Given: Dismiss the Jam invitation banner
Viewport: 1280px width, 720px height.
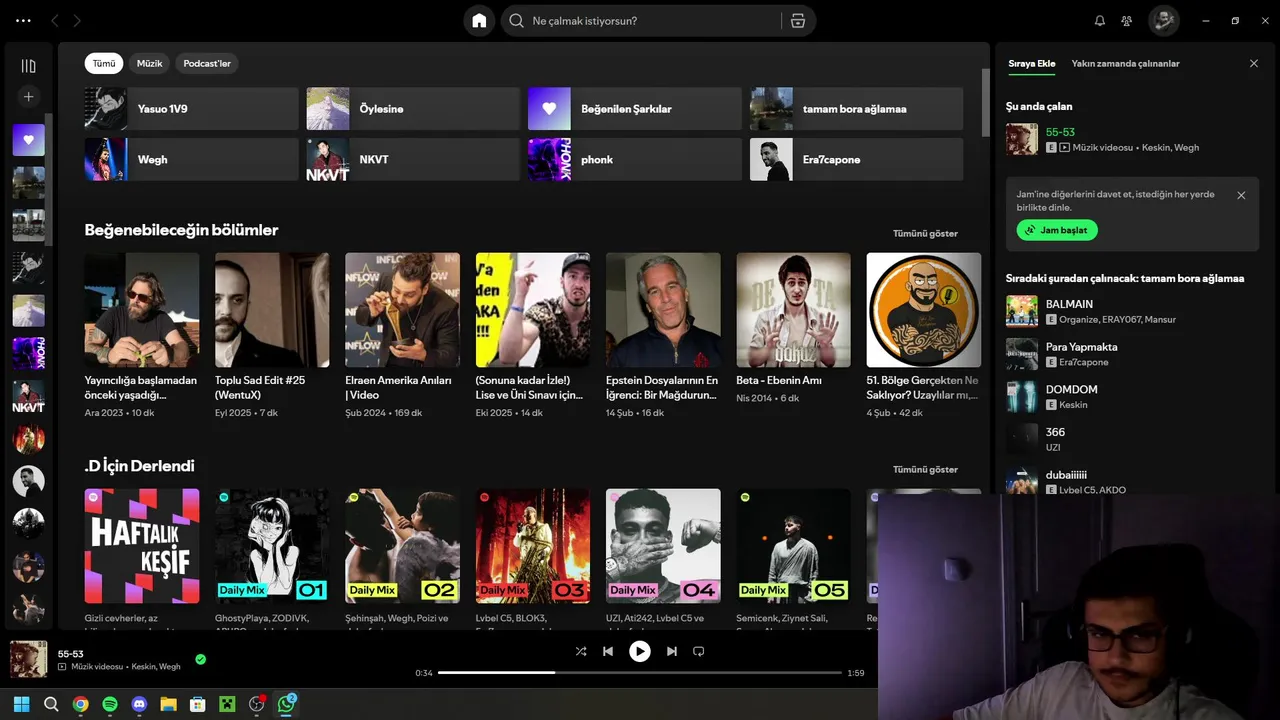Looking at the screenshot, I should (x=1241, y=195).
